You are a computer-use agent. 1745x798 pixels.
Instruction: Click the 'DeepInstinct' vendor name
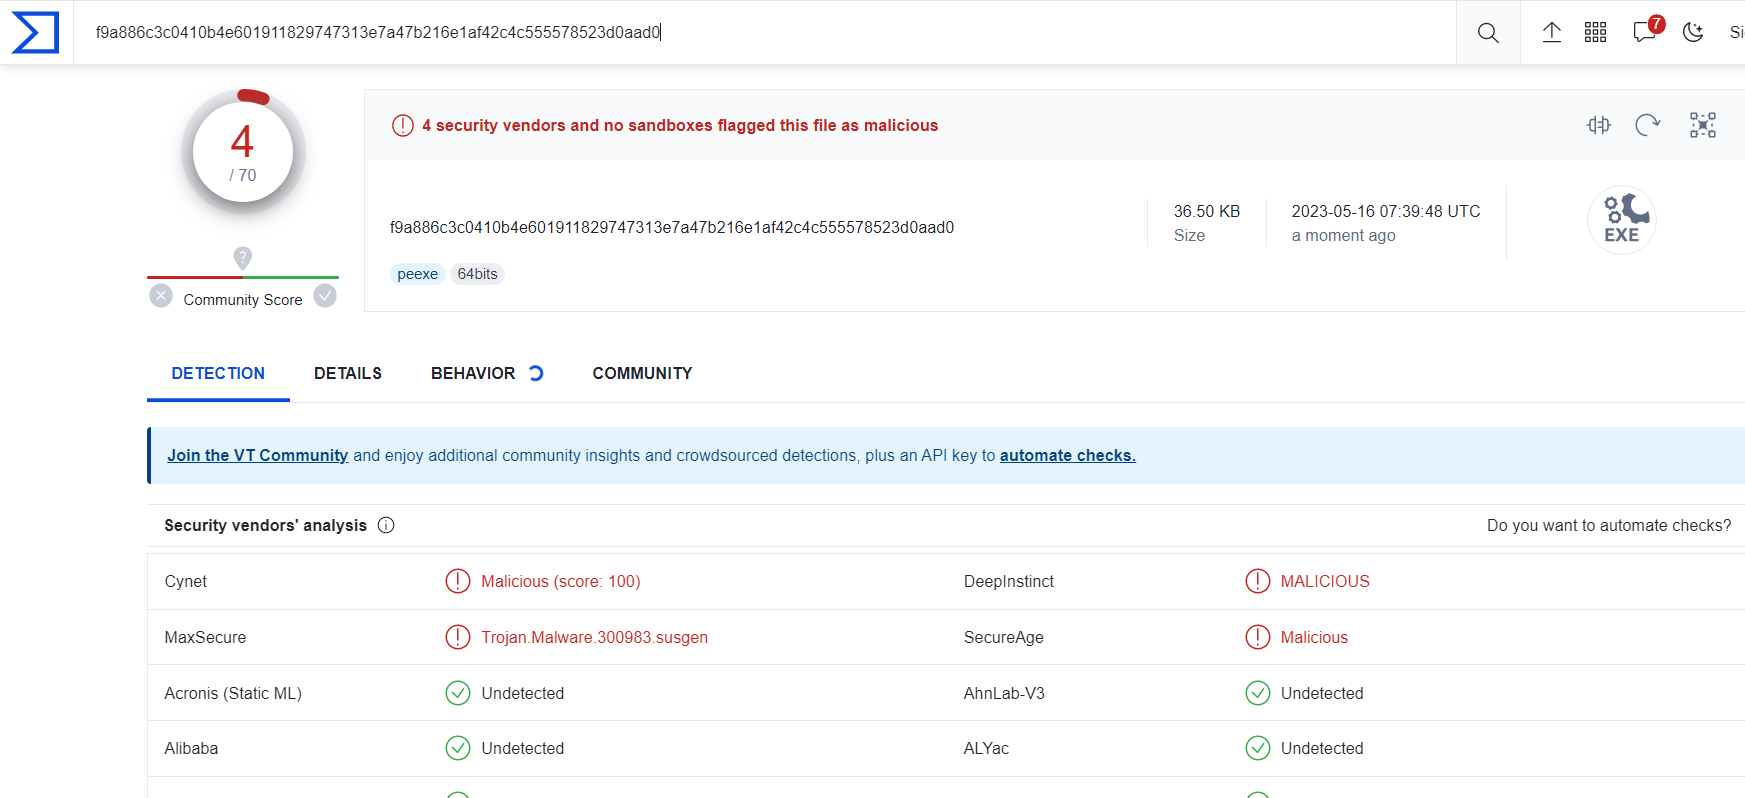pos(1009,581)
